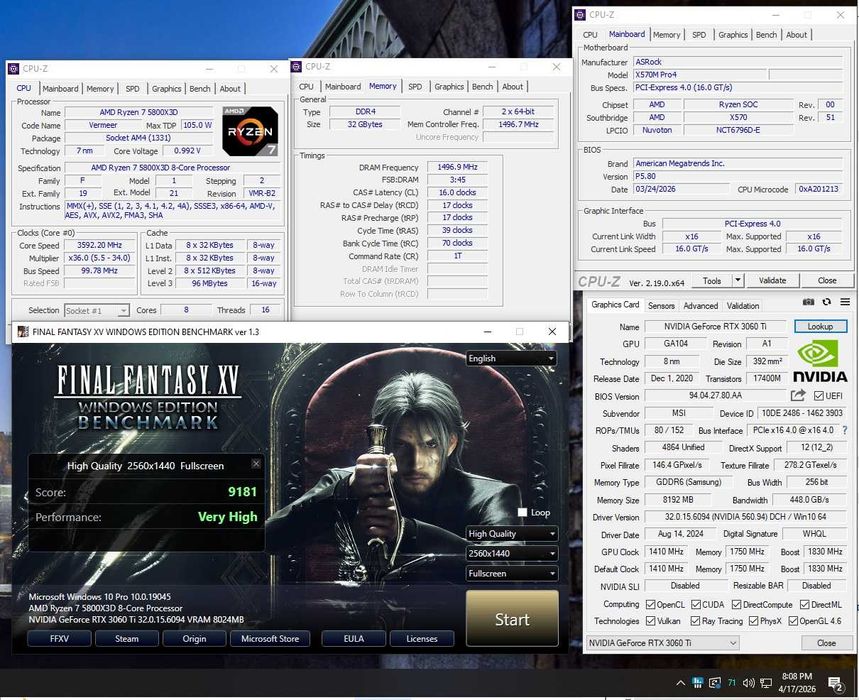This screenshot has height=700, width=859.
Task: Switch to the Sensors tab in GPU-Z
Action: click(x=661, y=306)
